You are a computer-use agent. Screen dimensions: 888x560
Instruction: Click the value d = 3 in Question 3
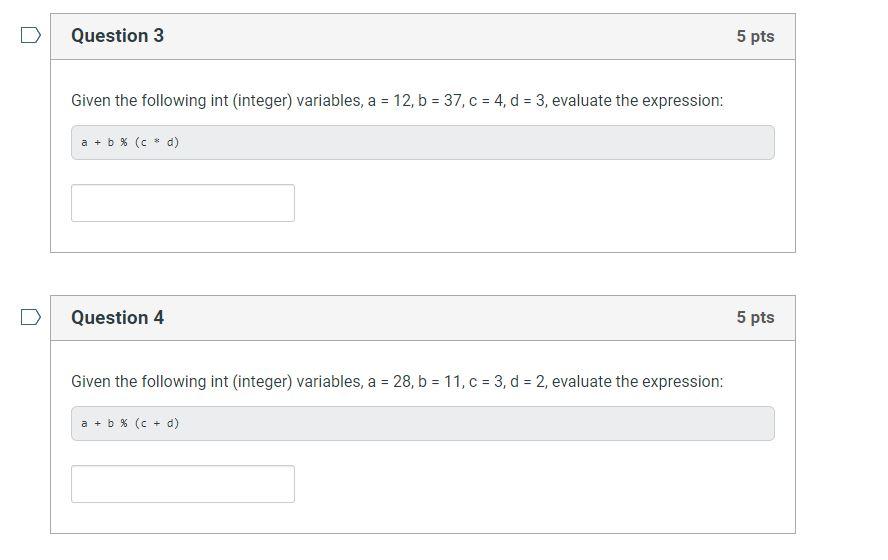click(x=527, y=101)
